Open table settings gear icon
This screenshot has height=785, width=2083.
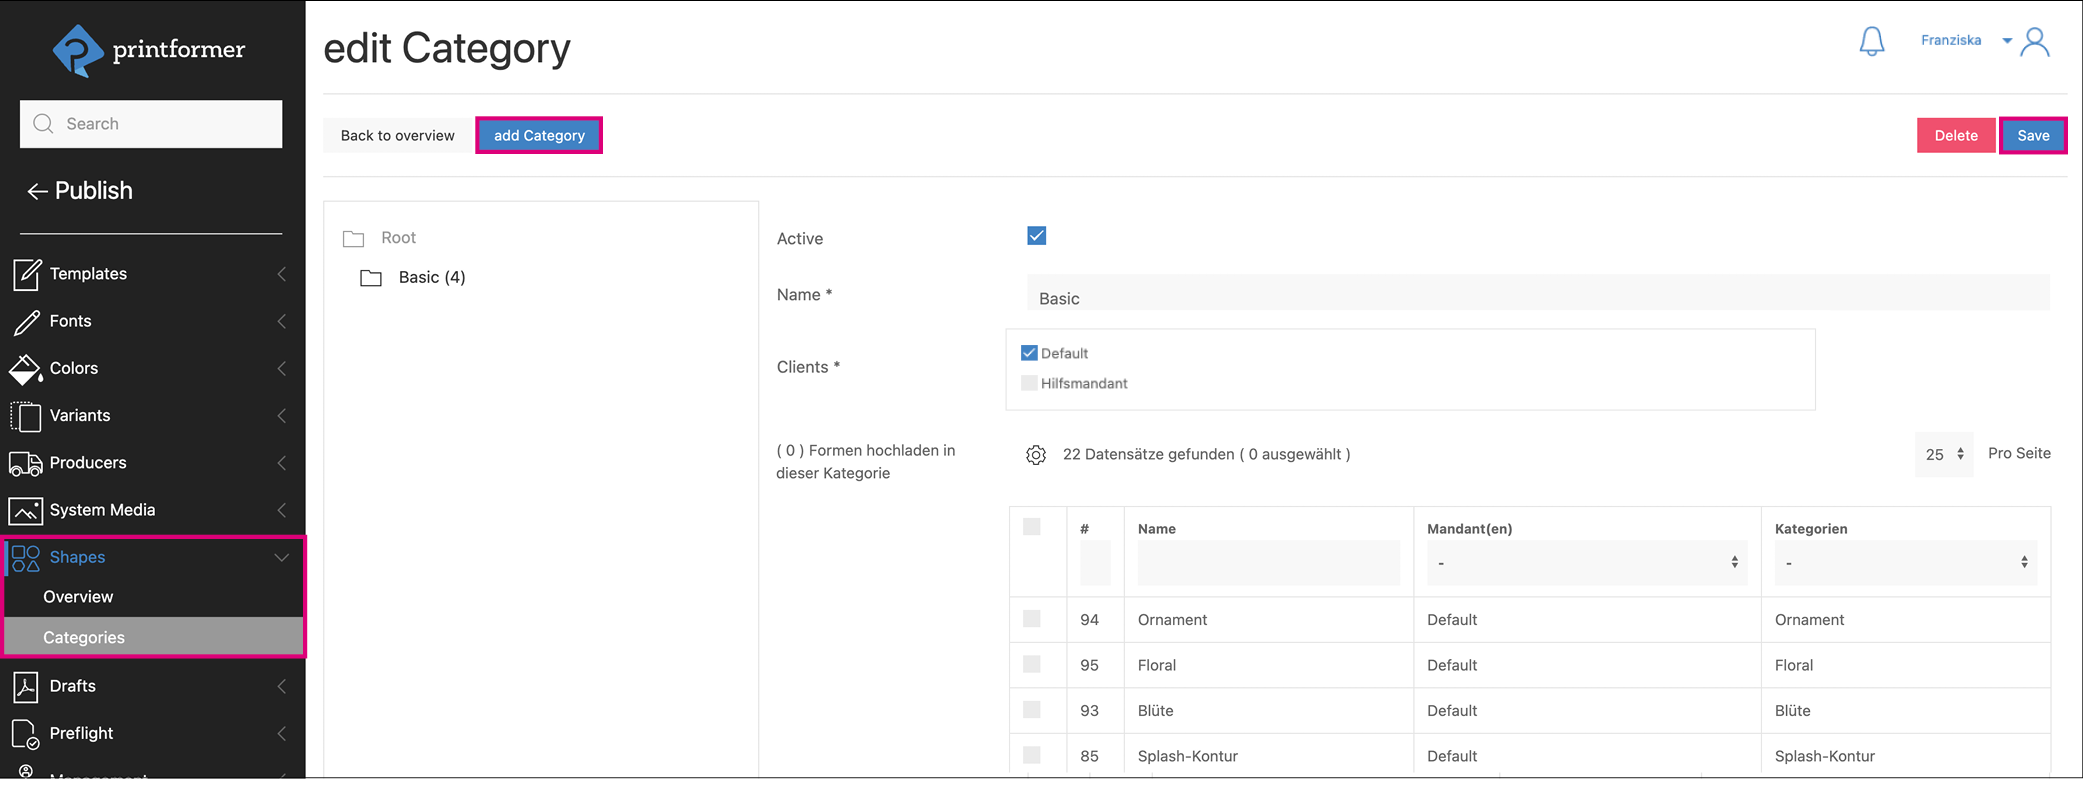(x=1036, y=455)
